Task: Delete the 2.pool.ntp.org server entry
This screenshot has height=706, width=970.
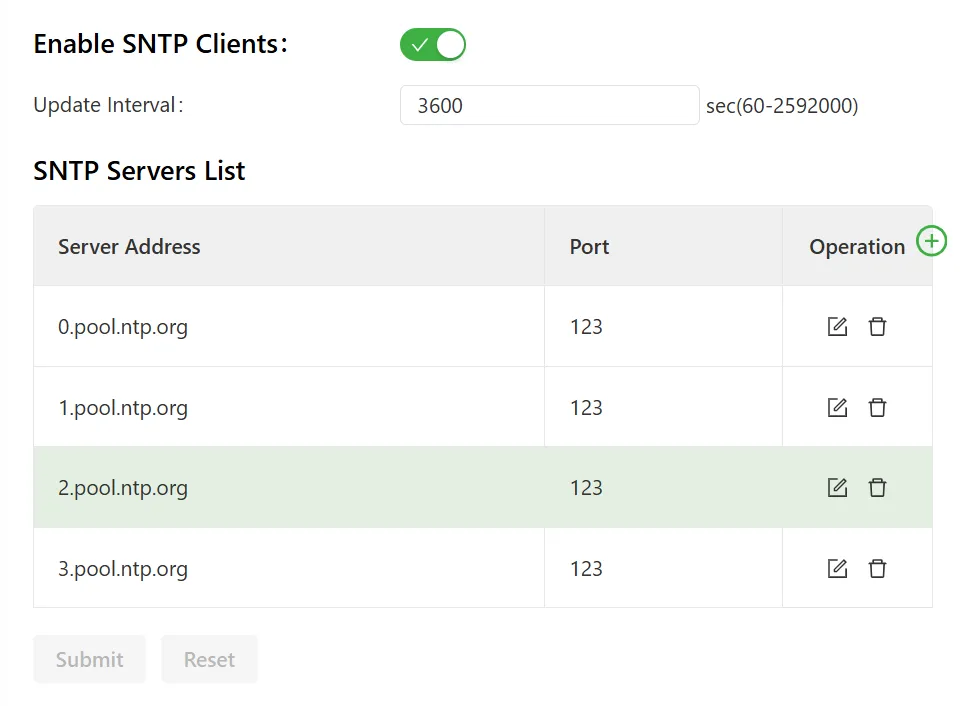Action: point(877,488)
